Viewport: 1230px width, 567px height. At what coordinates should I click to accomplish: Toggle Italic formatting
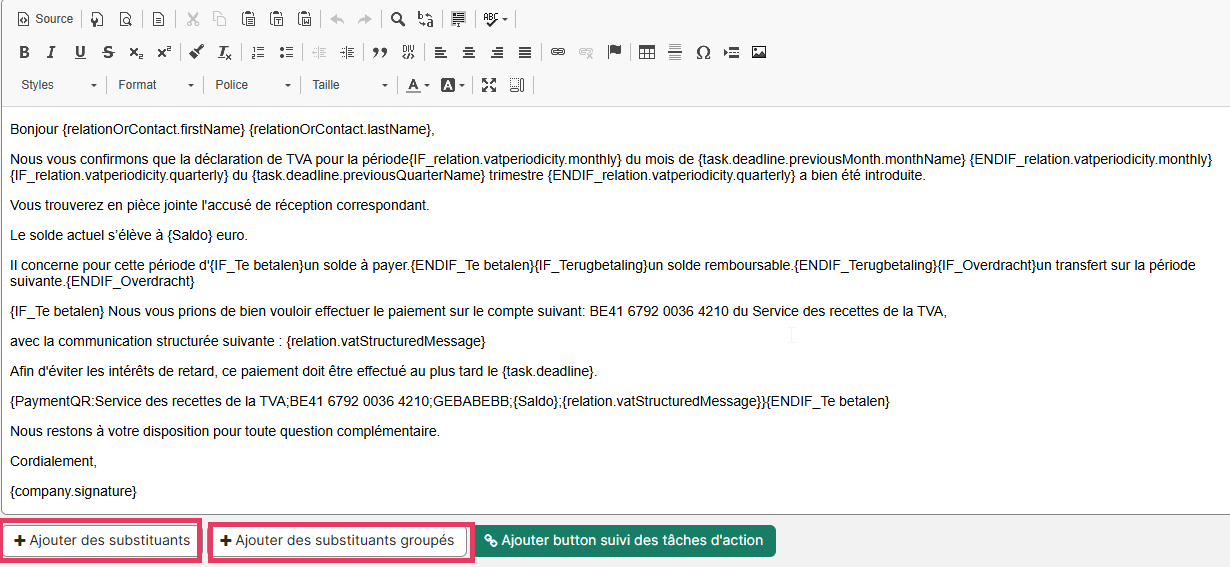tap(51, 52)
